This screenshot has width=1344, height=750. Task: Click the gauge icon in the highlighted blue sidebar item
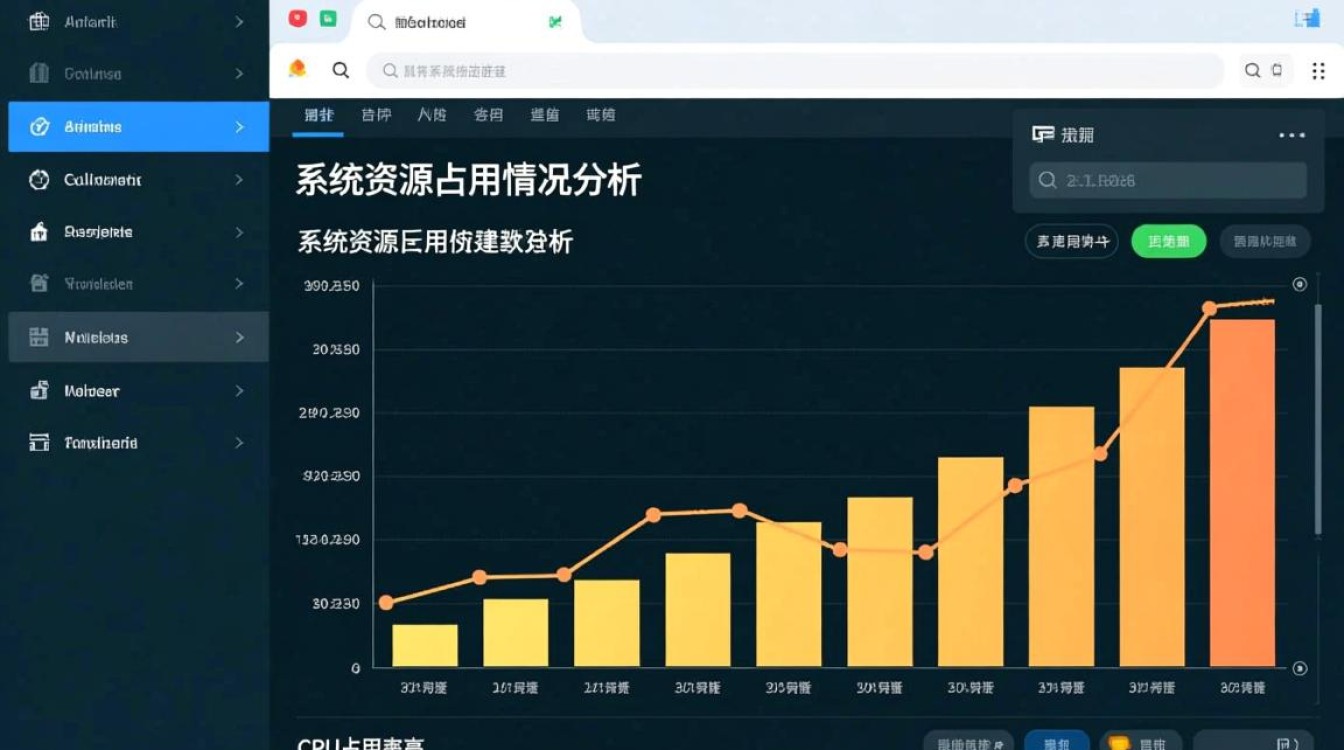click(x=39, y=127)
